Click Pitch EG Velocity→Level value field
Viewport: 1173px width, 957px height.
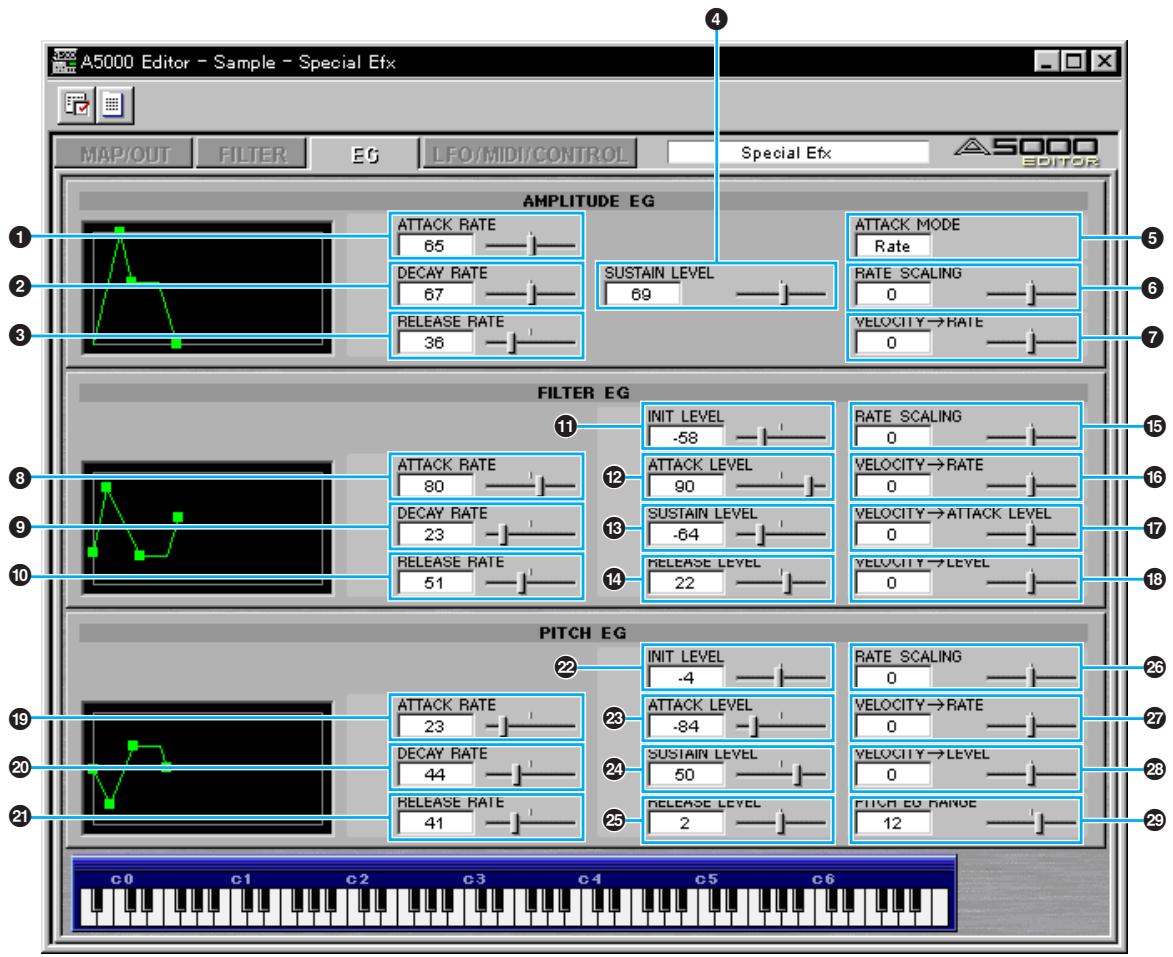pyautogui.click(x=892, y=775)
